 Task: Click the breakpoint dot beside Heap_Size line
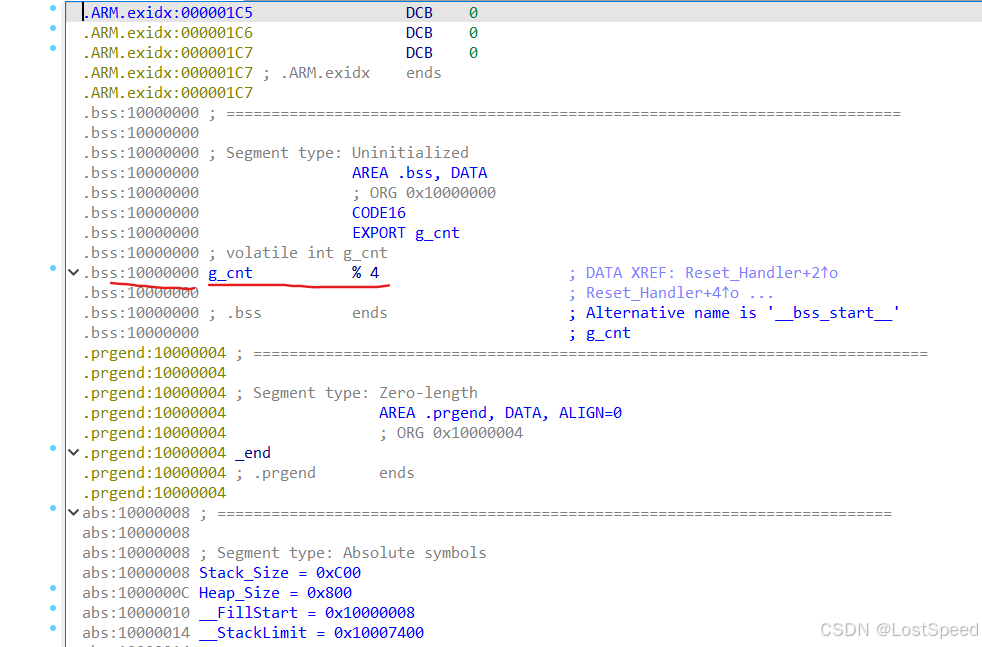pyautogui.click(x=53, y=588)
